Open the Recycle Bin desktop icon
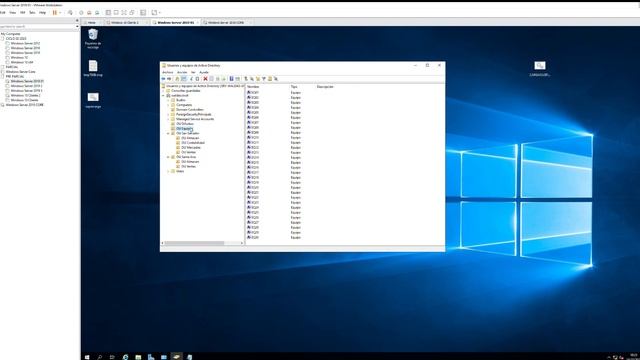Viewport: 640px width, 360px height. 93,39
